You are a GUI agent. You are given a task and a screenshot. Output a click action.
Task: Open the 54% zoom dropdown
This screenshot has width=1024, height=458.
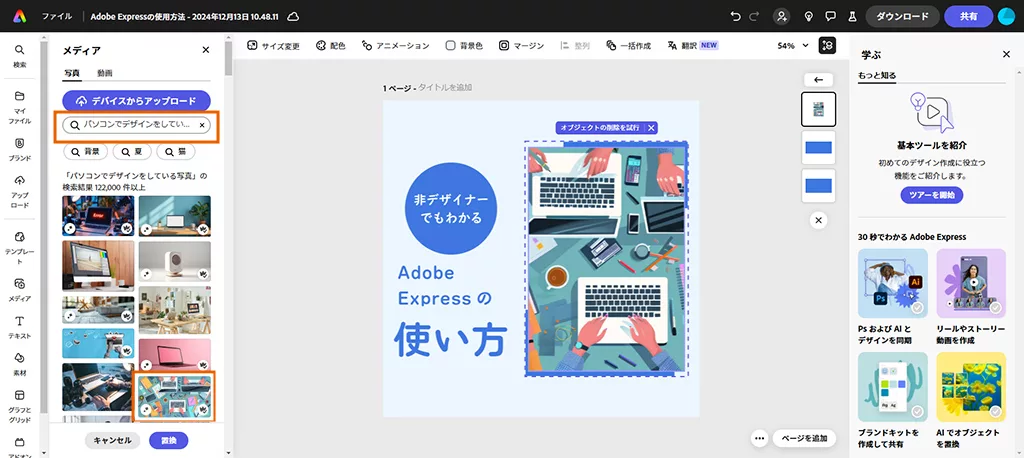793,46
